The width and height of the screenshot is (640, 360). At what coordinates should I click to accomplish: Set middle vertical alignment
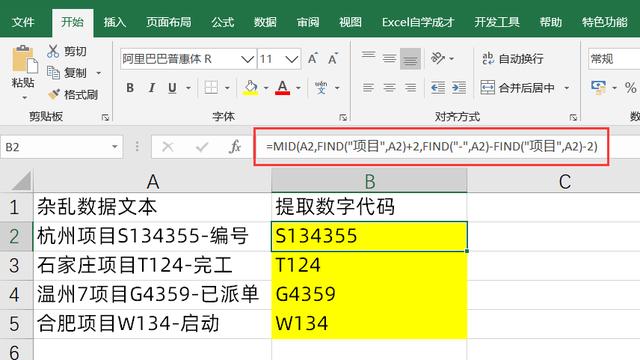(x=389, y=59)
